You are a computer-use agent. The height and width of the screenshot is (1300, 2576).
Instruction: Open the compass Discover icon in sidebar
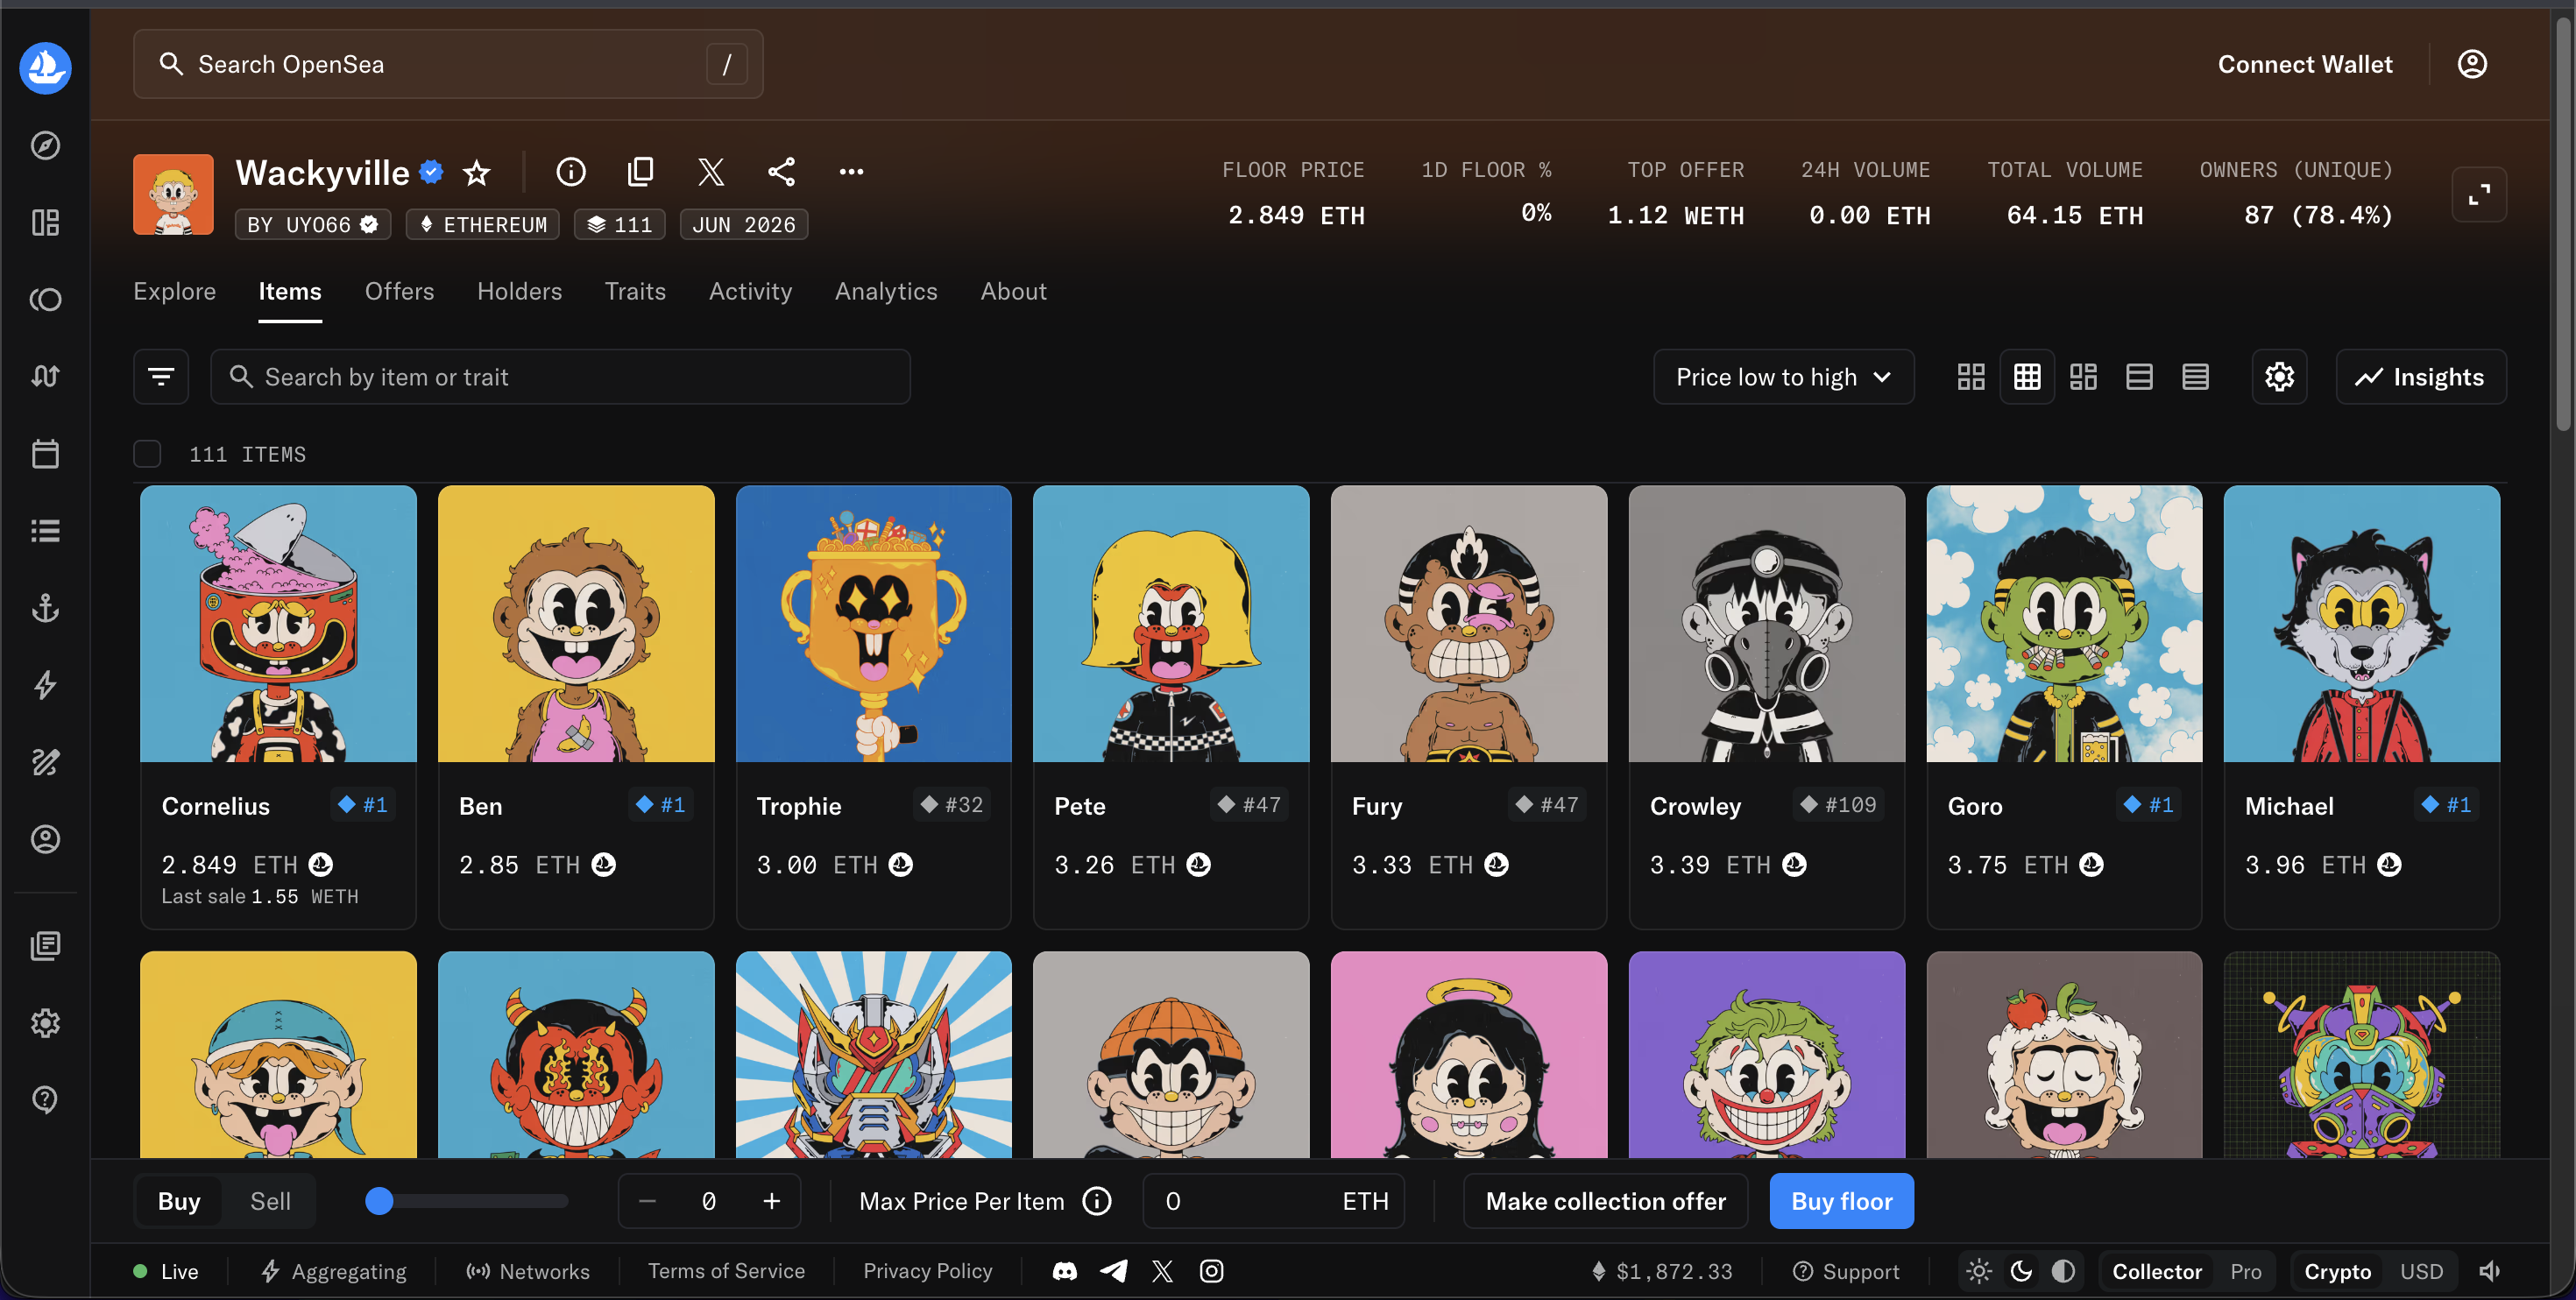point(45,145)
